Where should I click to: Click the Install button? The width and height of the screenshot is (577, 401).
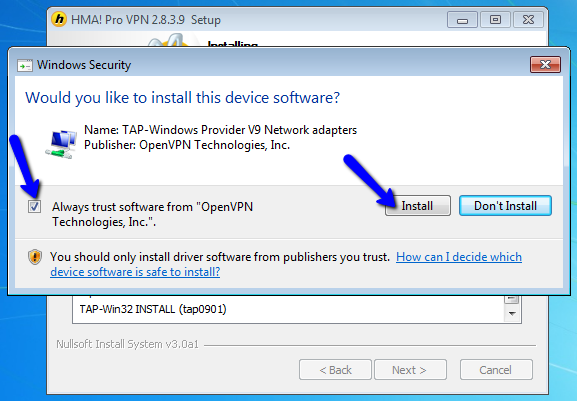(x=418, y=206)
